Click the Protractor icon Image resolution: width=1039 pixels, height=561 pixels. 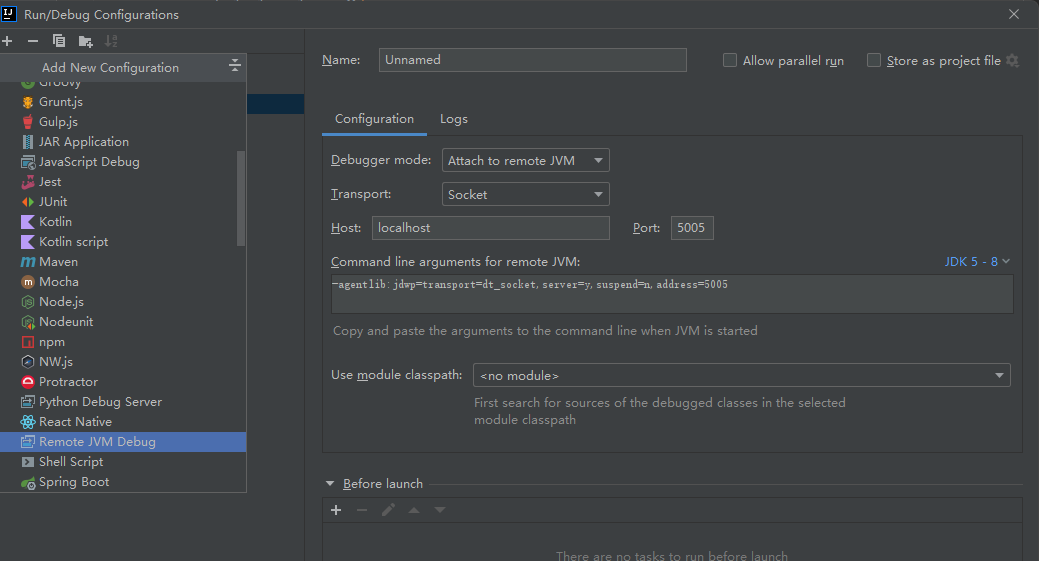pyautogui.click(x=27, y=382)
